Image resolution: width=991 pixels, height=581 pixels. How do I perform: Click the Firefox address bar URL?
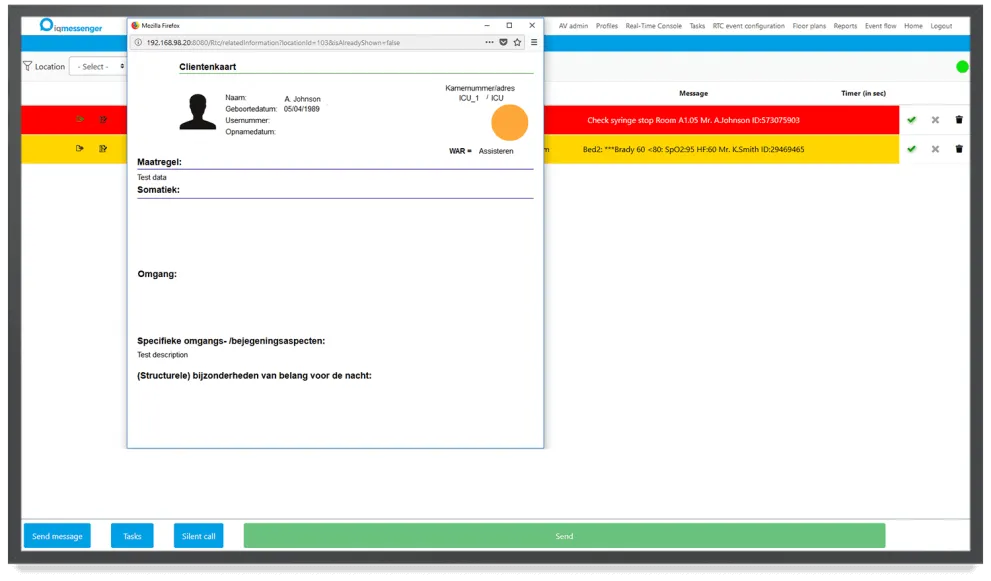pos(273,42)
